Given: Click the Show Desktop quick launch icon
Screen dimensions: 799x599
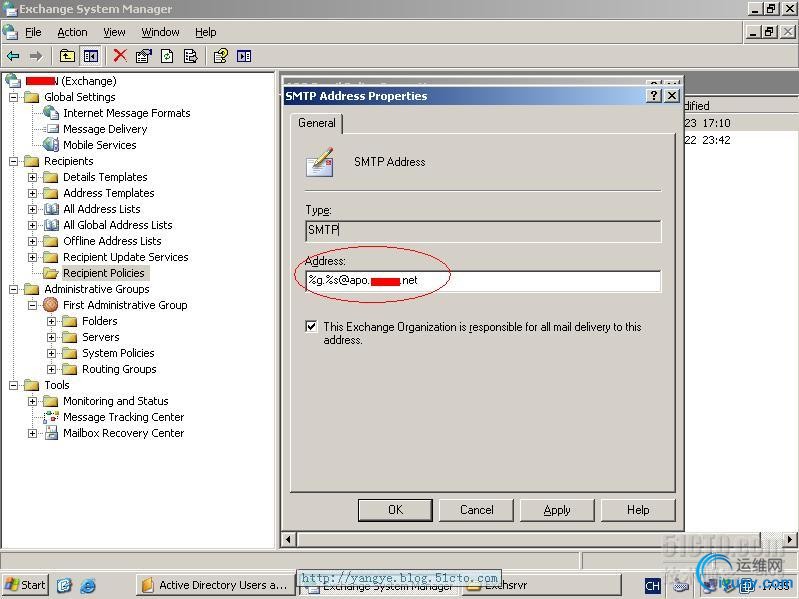Looking at the screenshot, I should [64, 585].
